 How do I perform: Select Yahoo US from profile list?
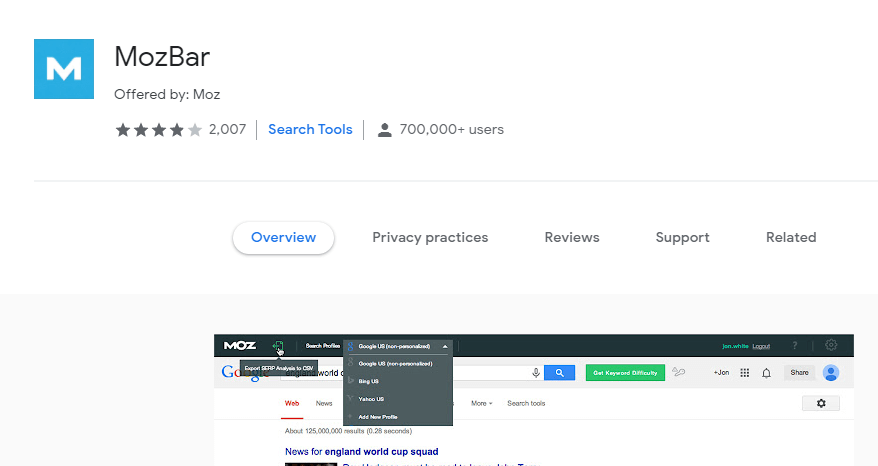pyautogui.click(x=371, y=399)
